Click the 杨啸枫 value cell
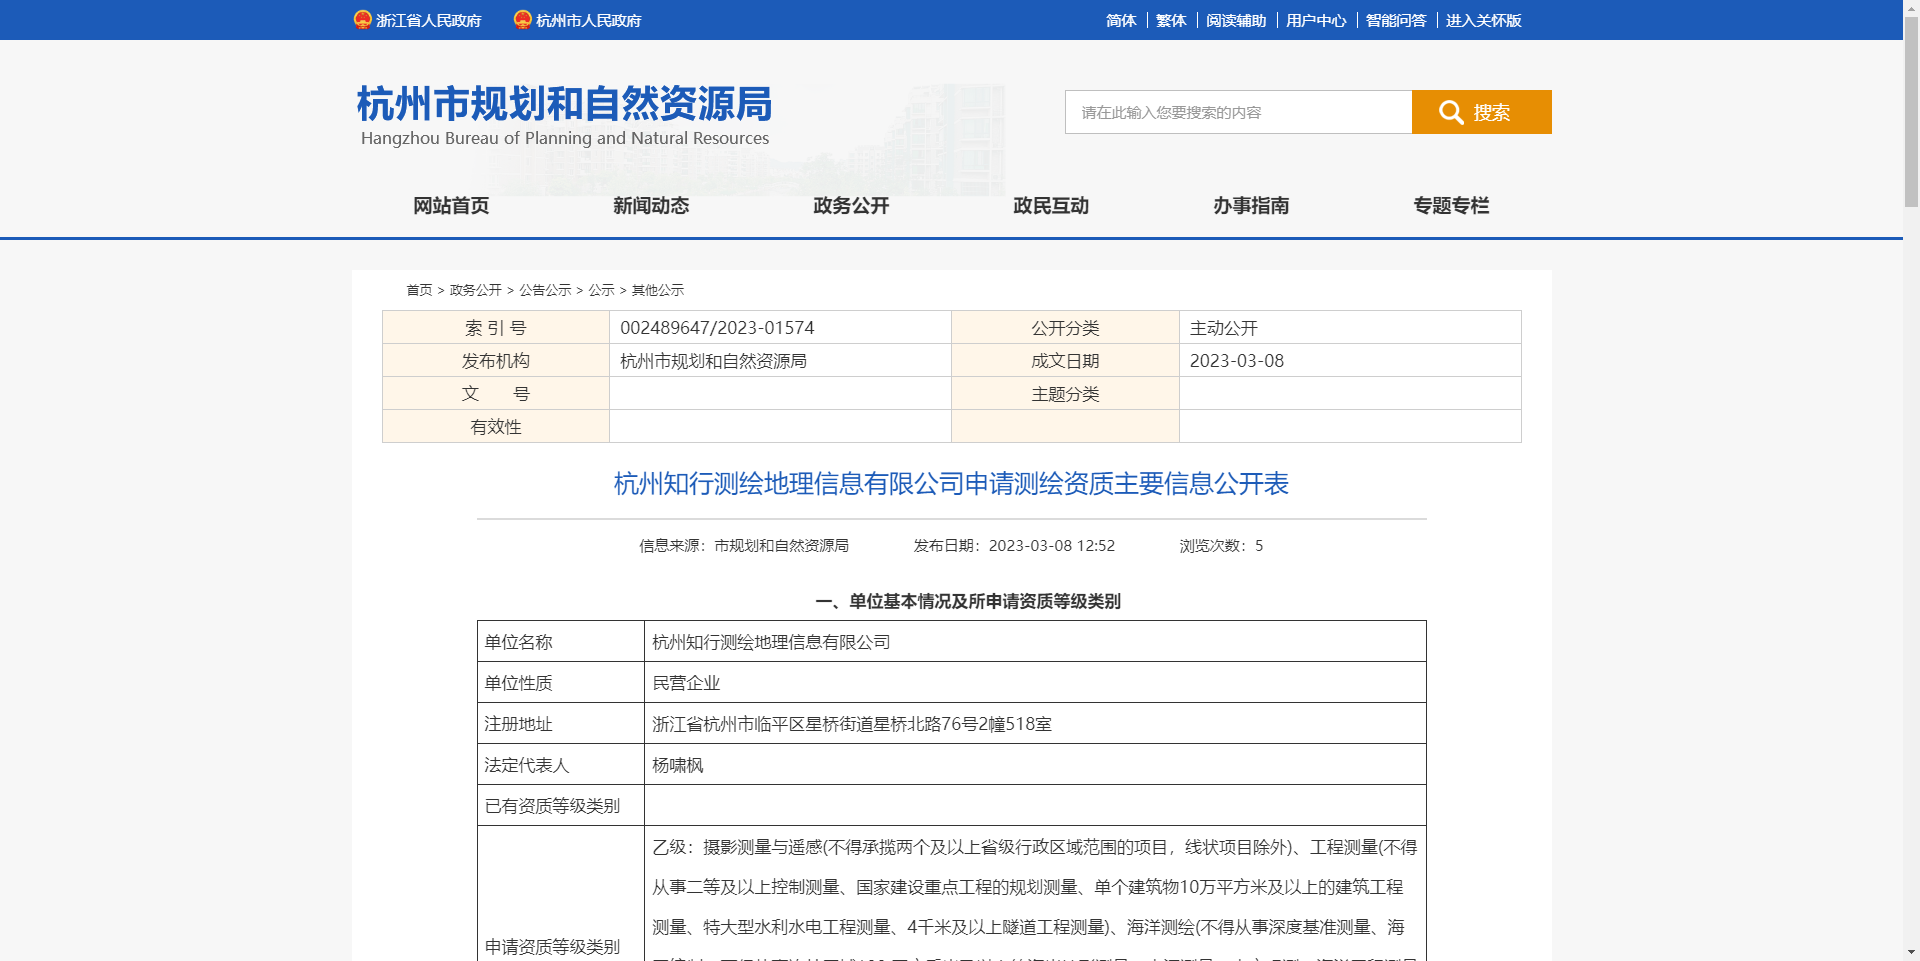1920x961 pixels. 1035,765
